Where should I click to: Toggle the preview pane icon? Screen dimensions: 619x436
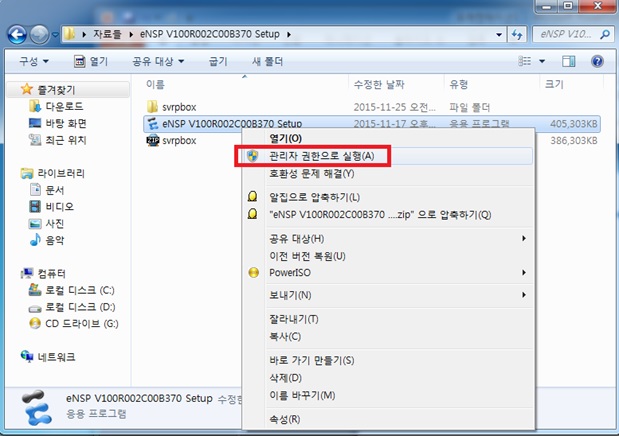tap(568, 61)
